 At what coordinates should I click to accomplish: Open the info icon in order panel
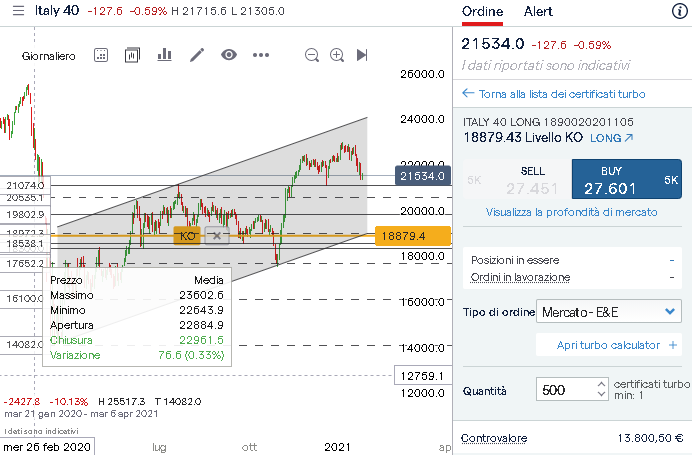click(678, 12)
